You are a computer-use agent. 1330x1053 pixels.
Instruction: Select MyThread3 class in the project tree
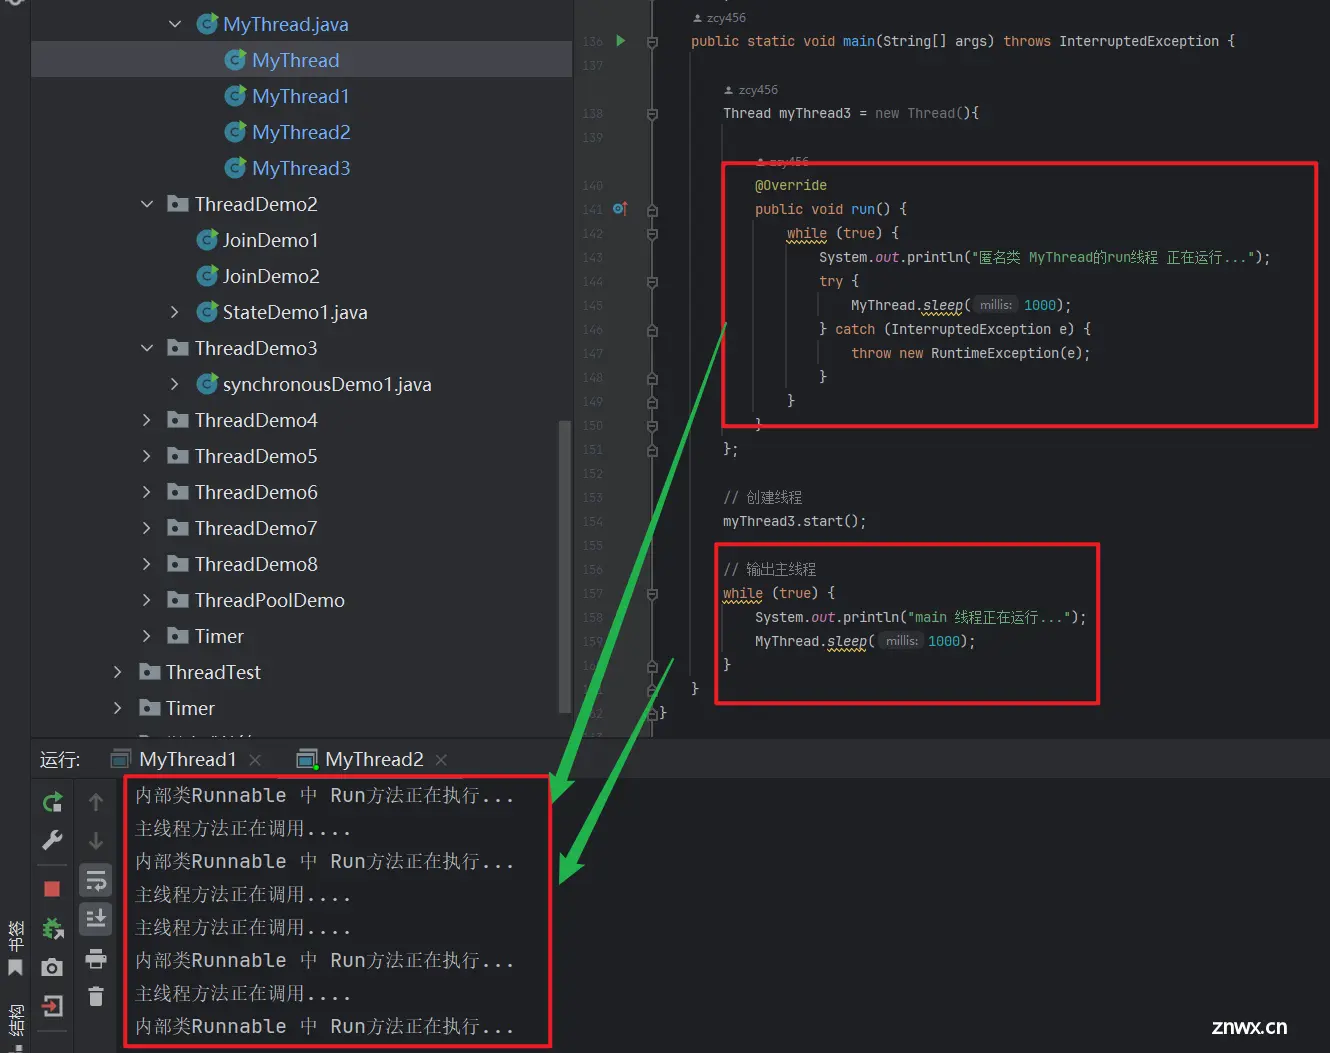[301, 168]
